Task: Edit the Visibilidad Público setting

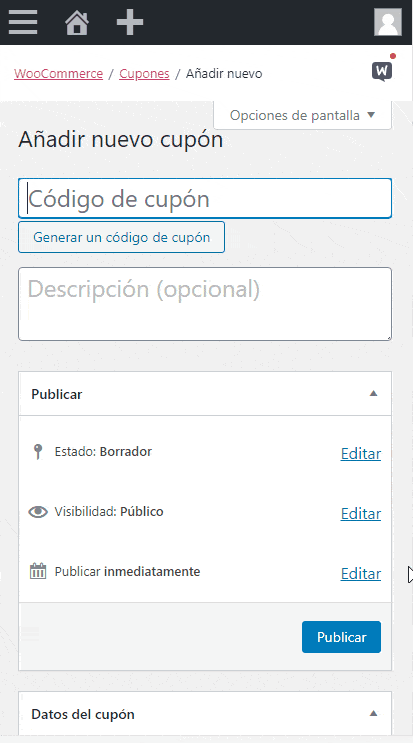Action: (360, 514)
